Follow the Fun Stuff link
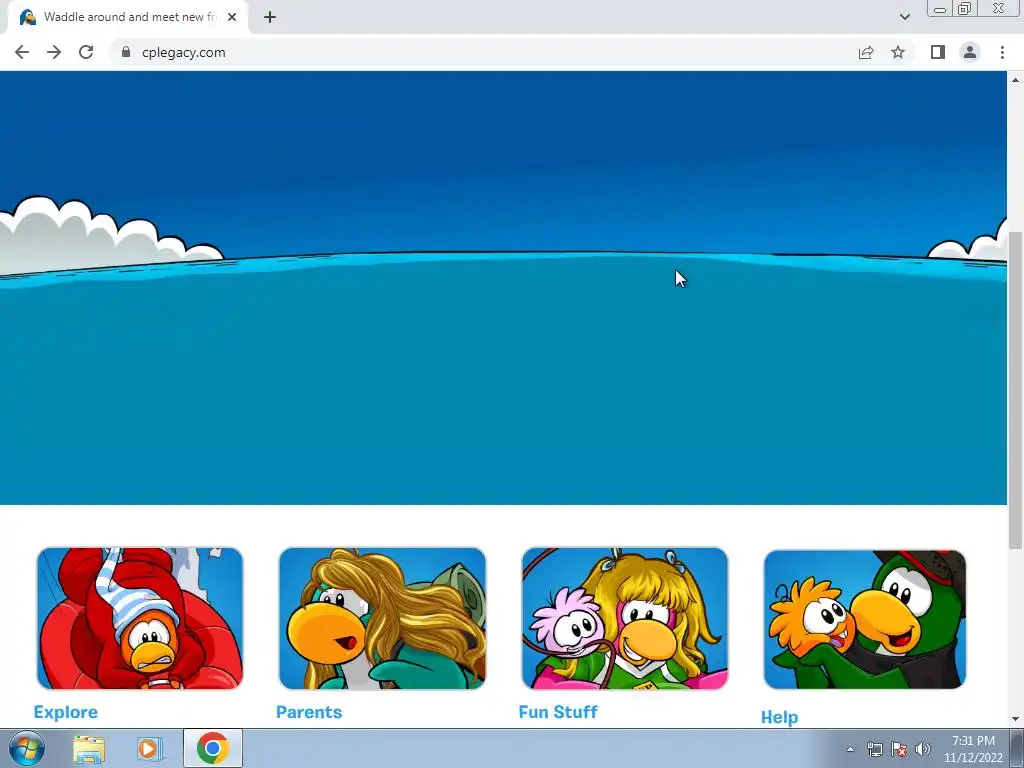Image resolution: width=1024 pixels, height=768 pixels. (x=558, y=712)
